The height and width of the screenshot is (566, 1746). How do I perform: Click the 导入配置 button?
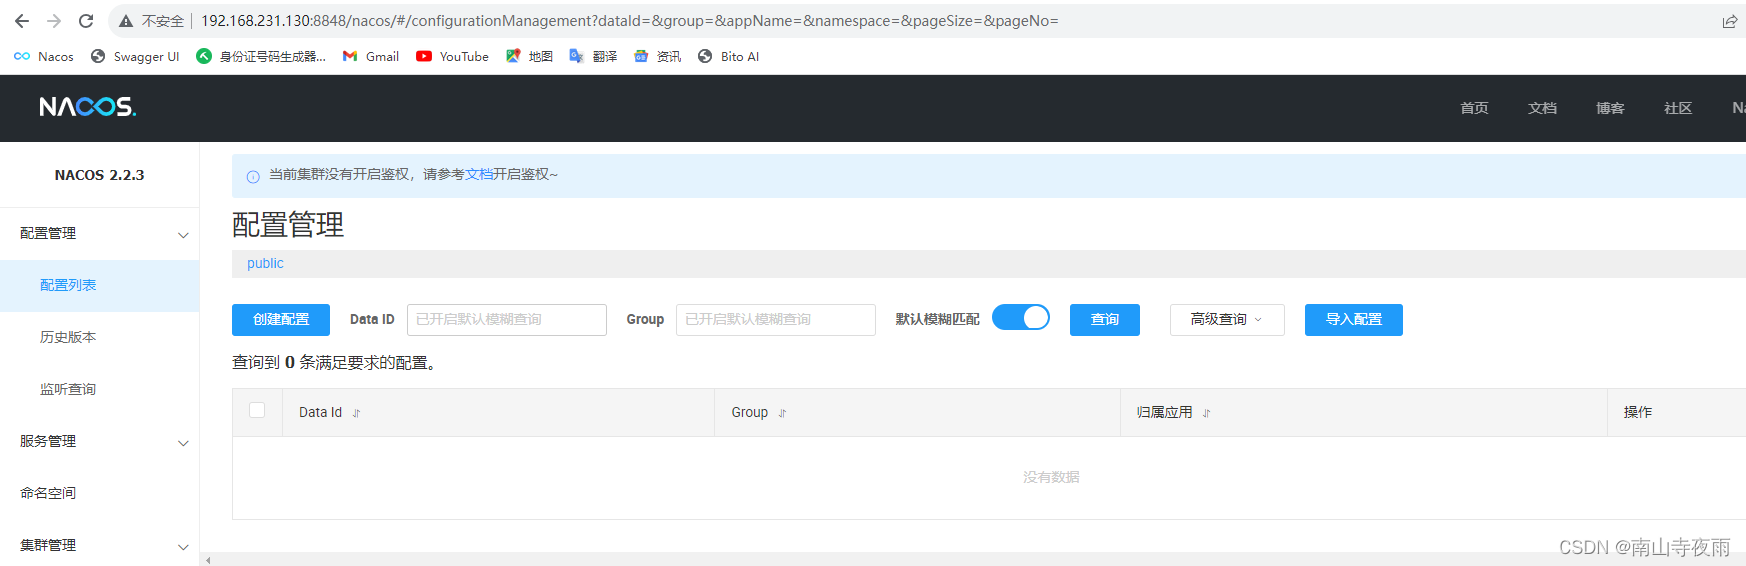(x=1354, y=320)
